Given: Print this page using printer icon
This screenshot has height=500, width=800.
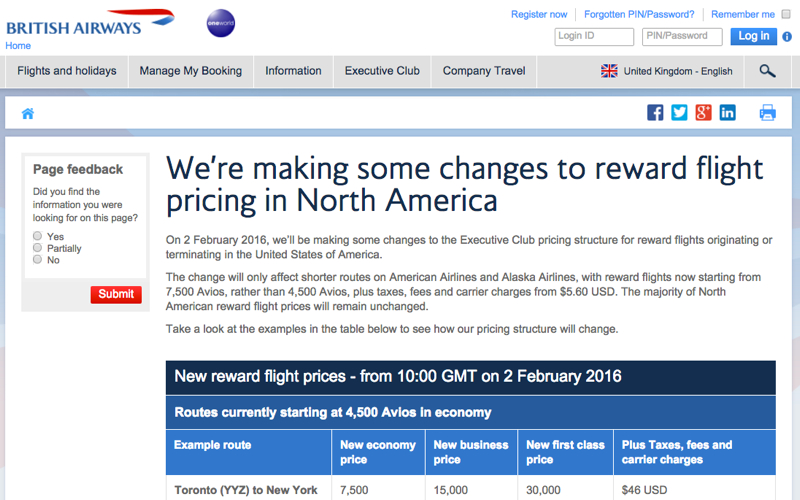Looking at the screenshot, I should click(x=767, y=112).
